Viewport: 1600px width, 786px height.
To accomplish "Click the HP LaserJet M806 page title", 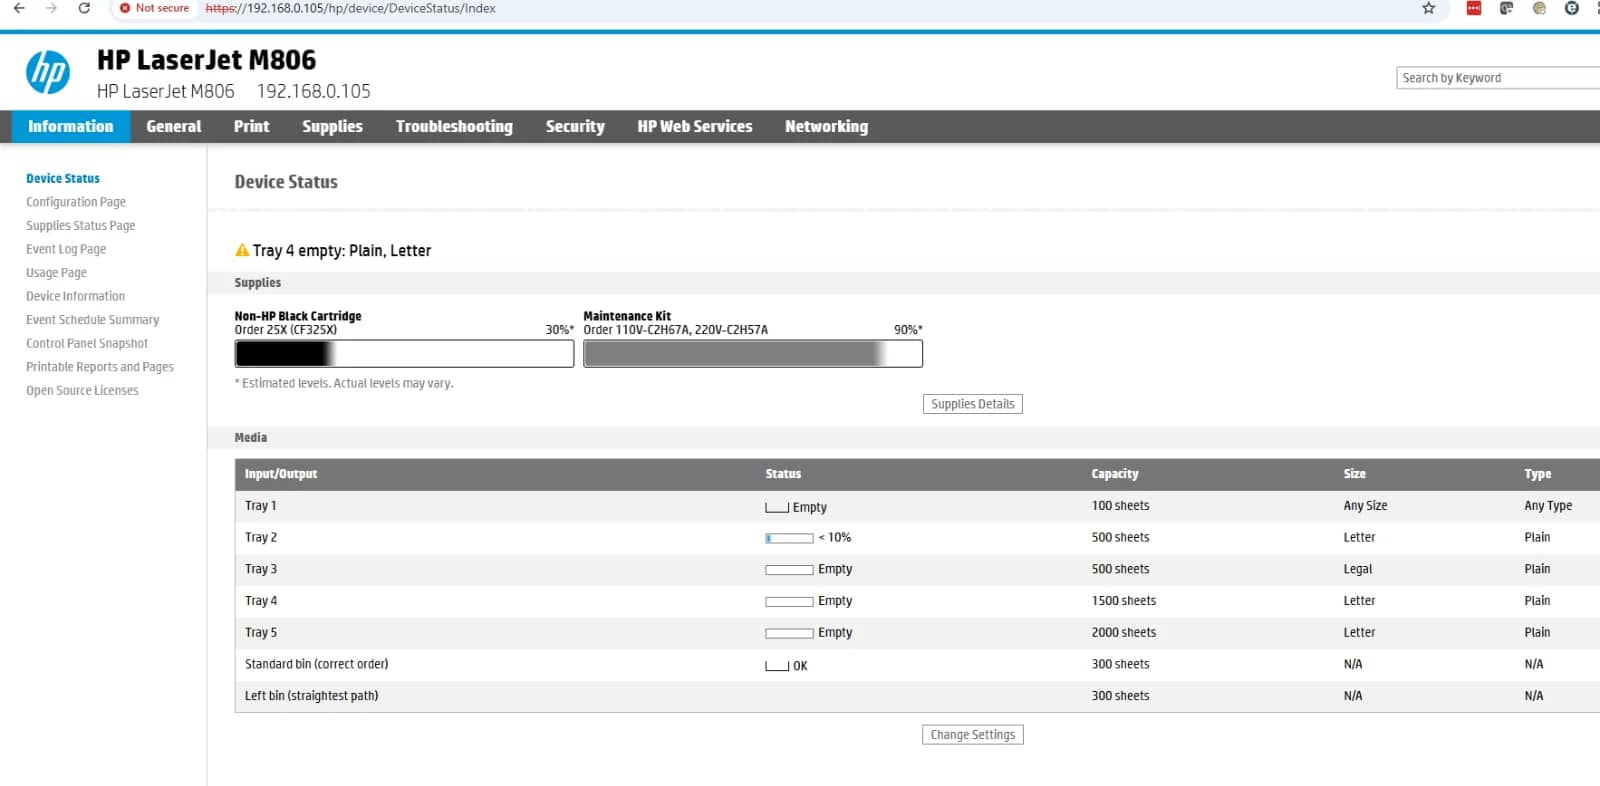I will tap(207, 60).
